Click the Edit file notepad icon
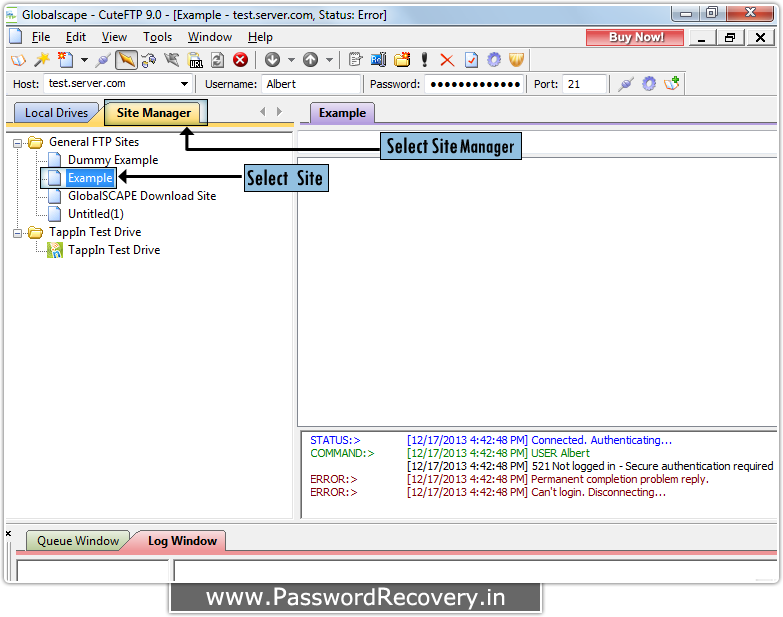The height and width of the screenshot is (617, 783). tap(355, 60)
